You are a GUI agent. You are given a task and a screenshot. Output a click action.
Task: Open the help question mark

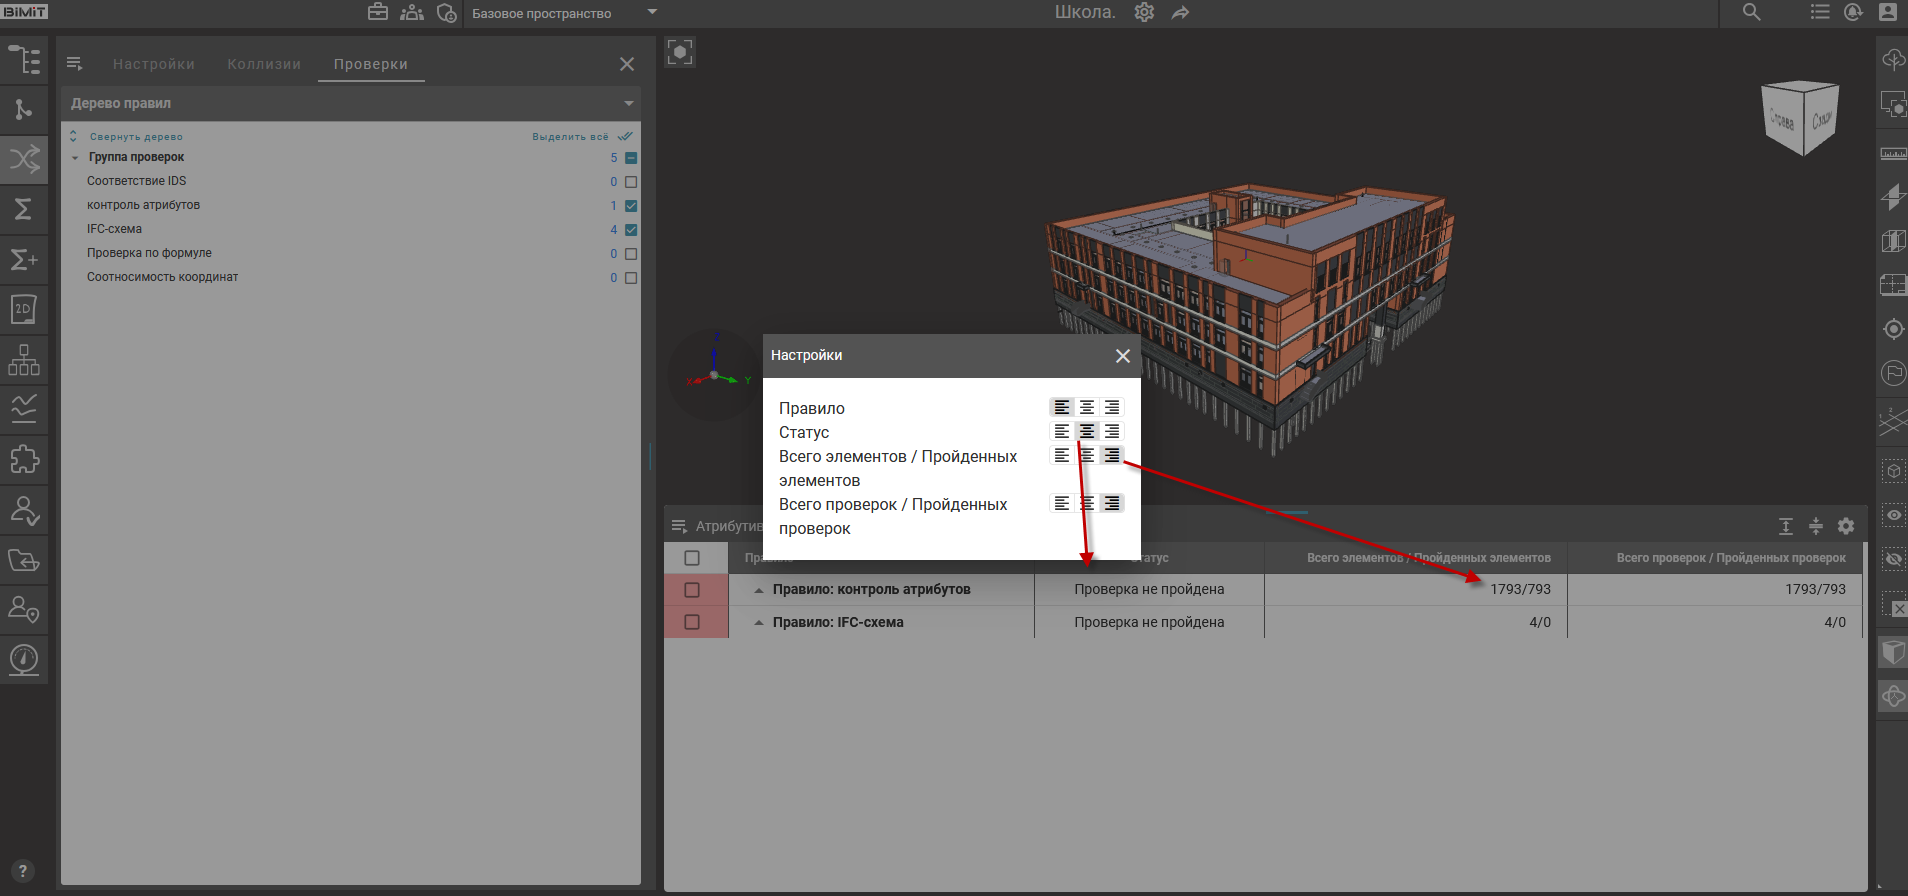23,871
